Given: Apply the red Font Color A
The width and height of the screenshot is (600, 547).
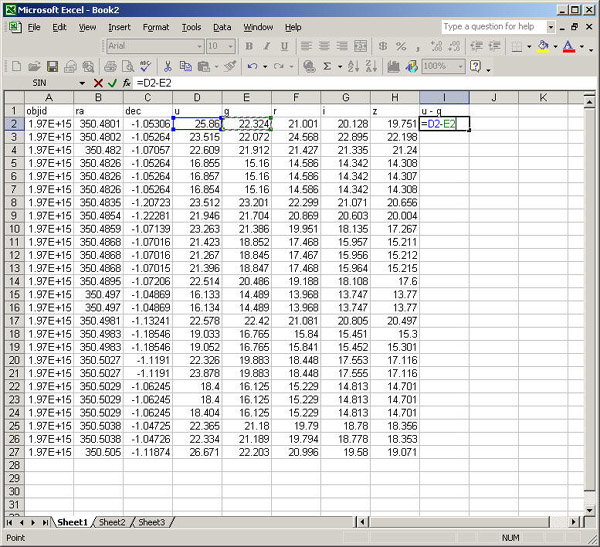Looking at the screenshot, I should click(x=569, y=46).
